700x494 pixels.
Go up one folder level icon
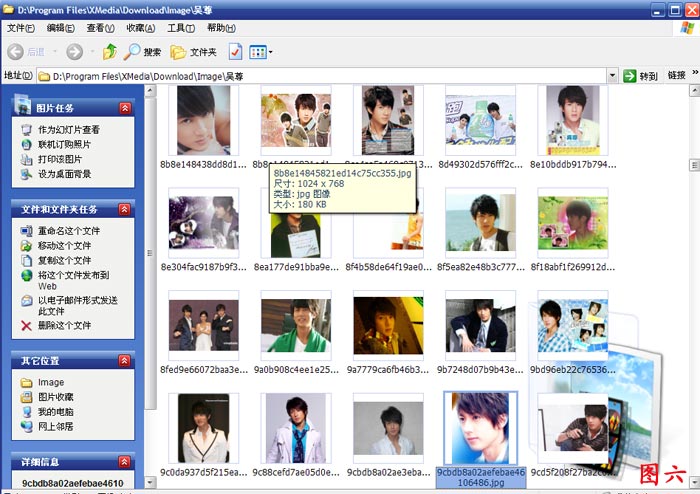(x=110, y=52)
